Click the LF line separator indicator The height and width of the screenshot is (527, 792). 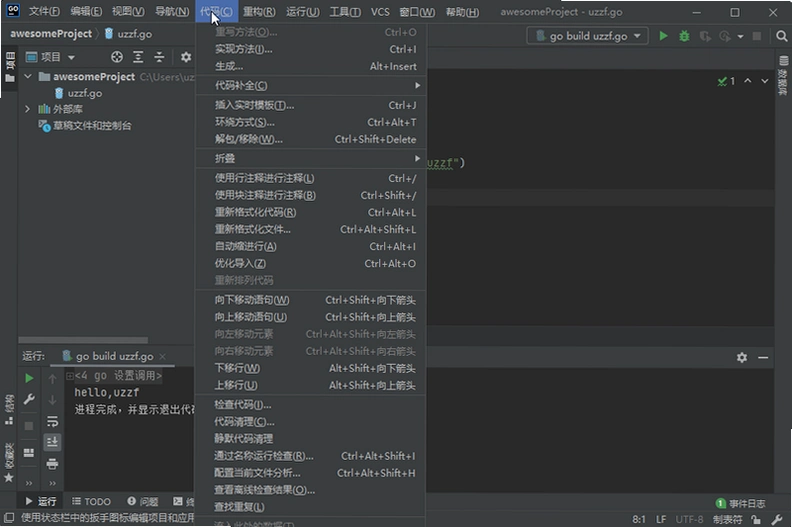661,519
